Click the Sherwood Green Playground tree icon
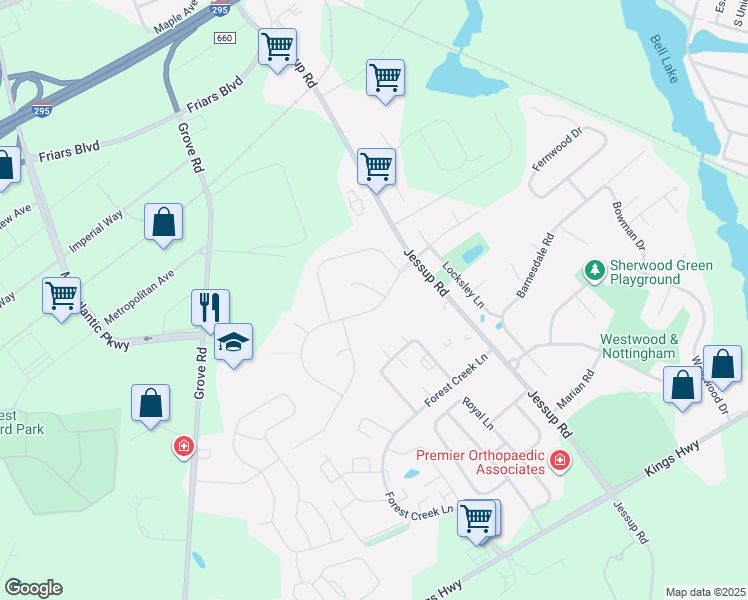748x600 pixels. pyautogui.click(x=595, y=271)
